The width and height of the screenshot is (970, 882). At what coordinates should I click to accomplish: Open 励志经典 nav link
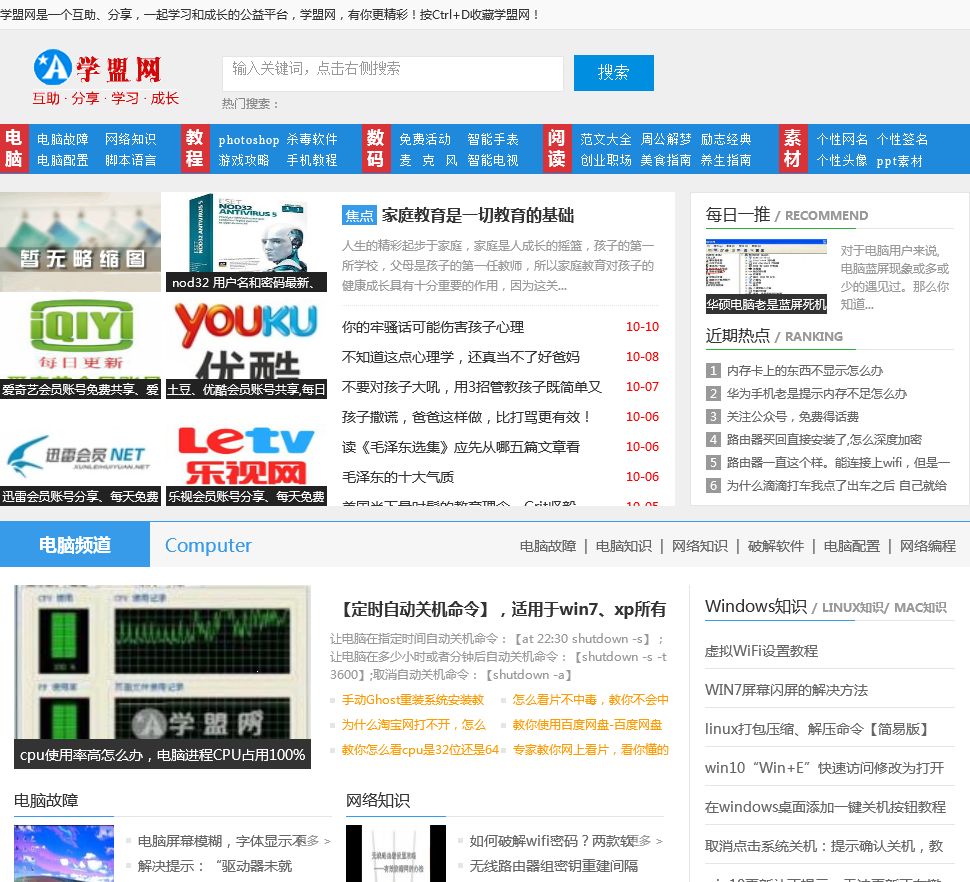click(x=726, y=139)
